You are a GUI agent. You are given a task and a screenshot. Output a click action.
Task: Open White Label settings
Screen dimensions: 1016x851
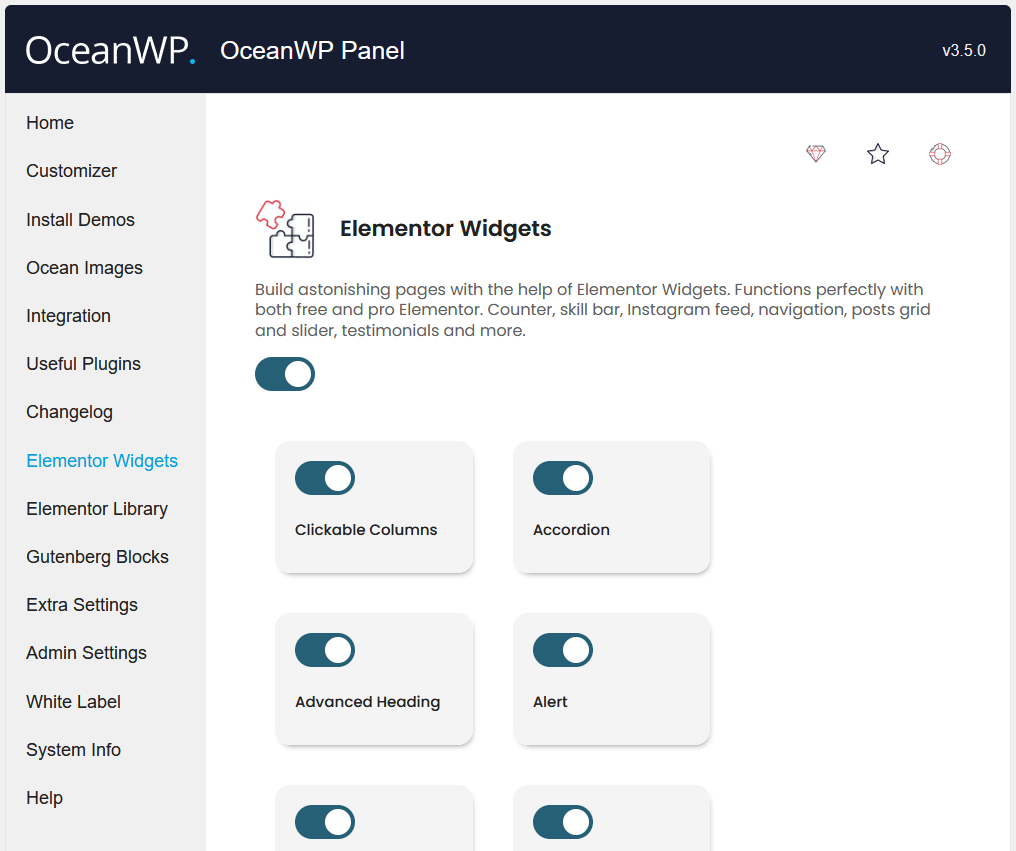pyautogui.click(x=73, y=702)
